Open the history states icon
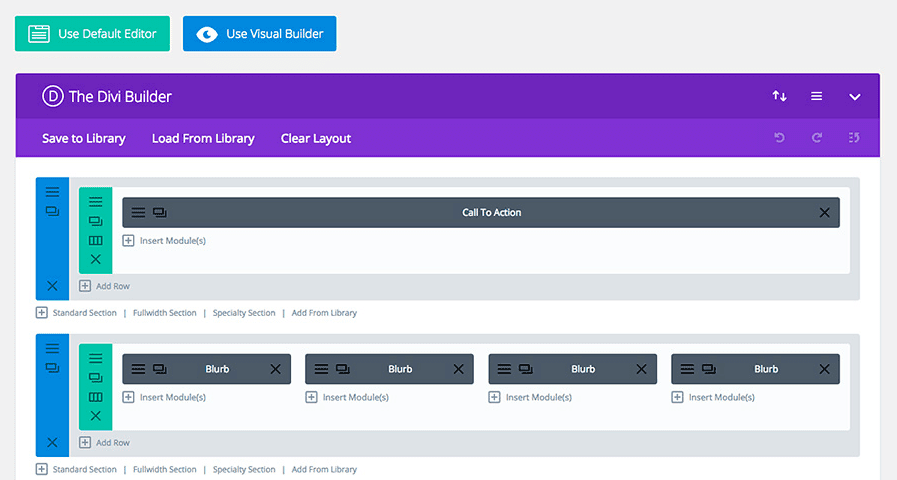Viewport: 897px width, 480px height. [854, 138]
